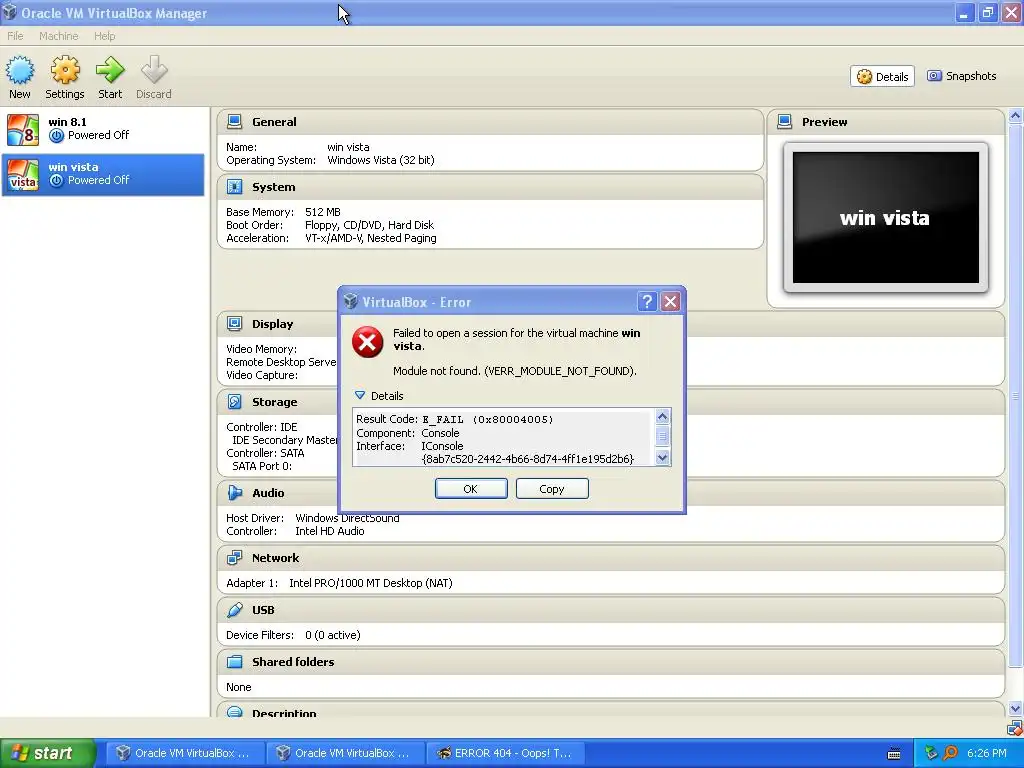Click the Audio section header text
1024x768 pixels.
[268, 492]
